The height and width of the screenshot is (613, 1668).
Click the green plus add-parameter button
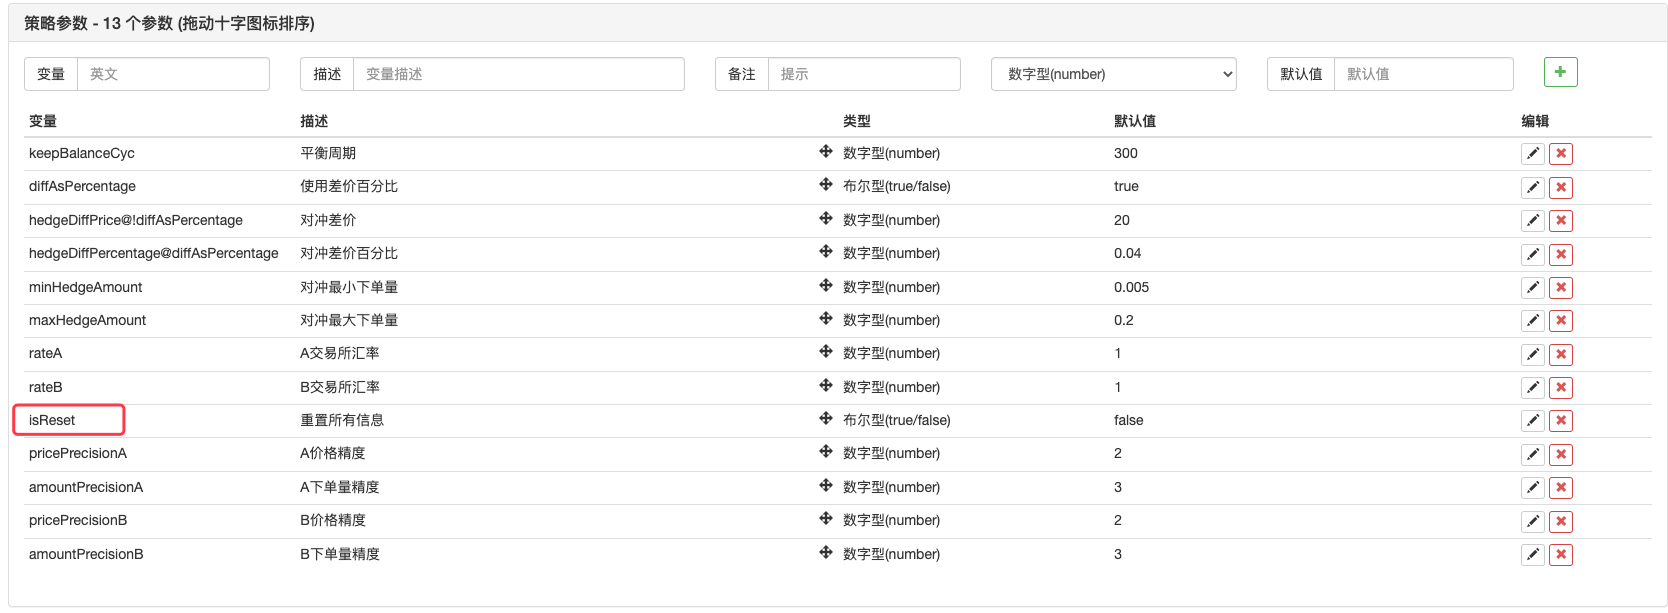(1560, 72)
